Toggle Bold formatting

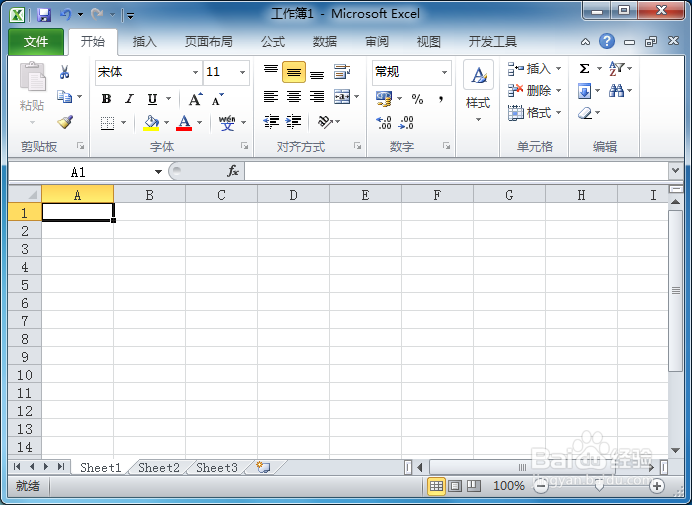point(106,99)
